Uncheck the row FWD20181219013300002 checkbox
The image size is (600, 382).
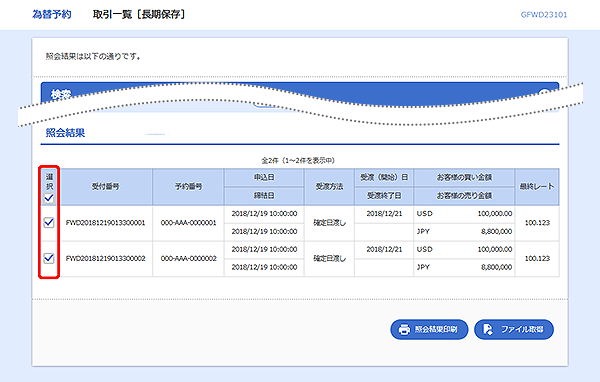point(49,258)
